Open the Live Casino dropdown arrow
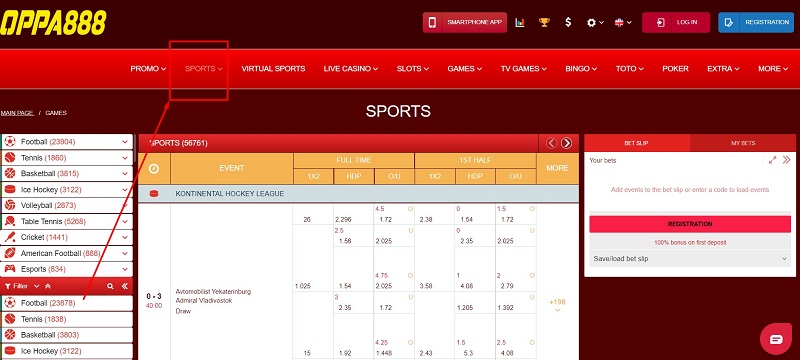Viewport: 800px width, 360px height. tap(376, 69)
